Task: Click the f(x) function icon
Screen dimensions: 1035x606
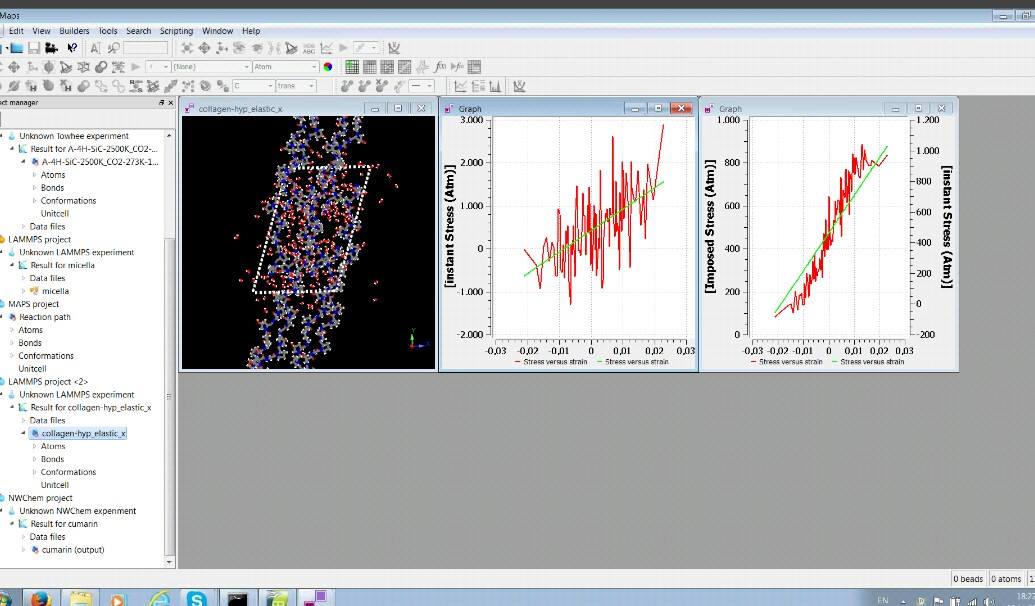Action: [440, 67]
